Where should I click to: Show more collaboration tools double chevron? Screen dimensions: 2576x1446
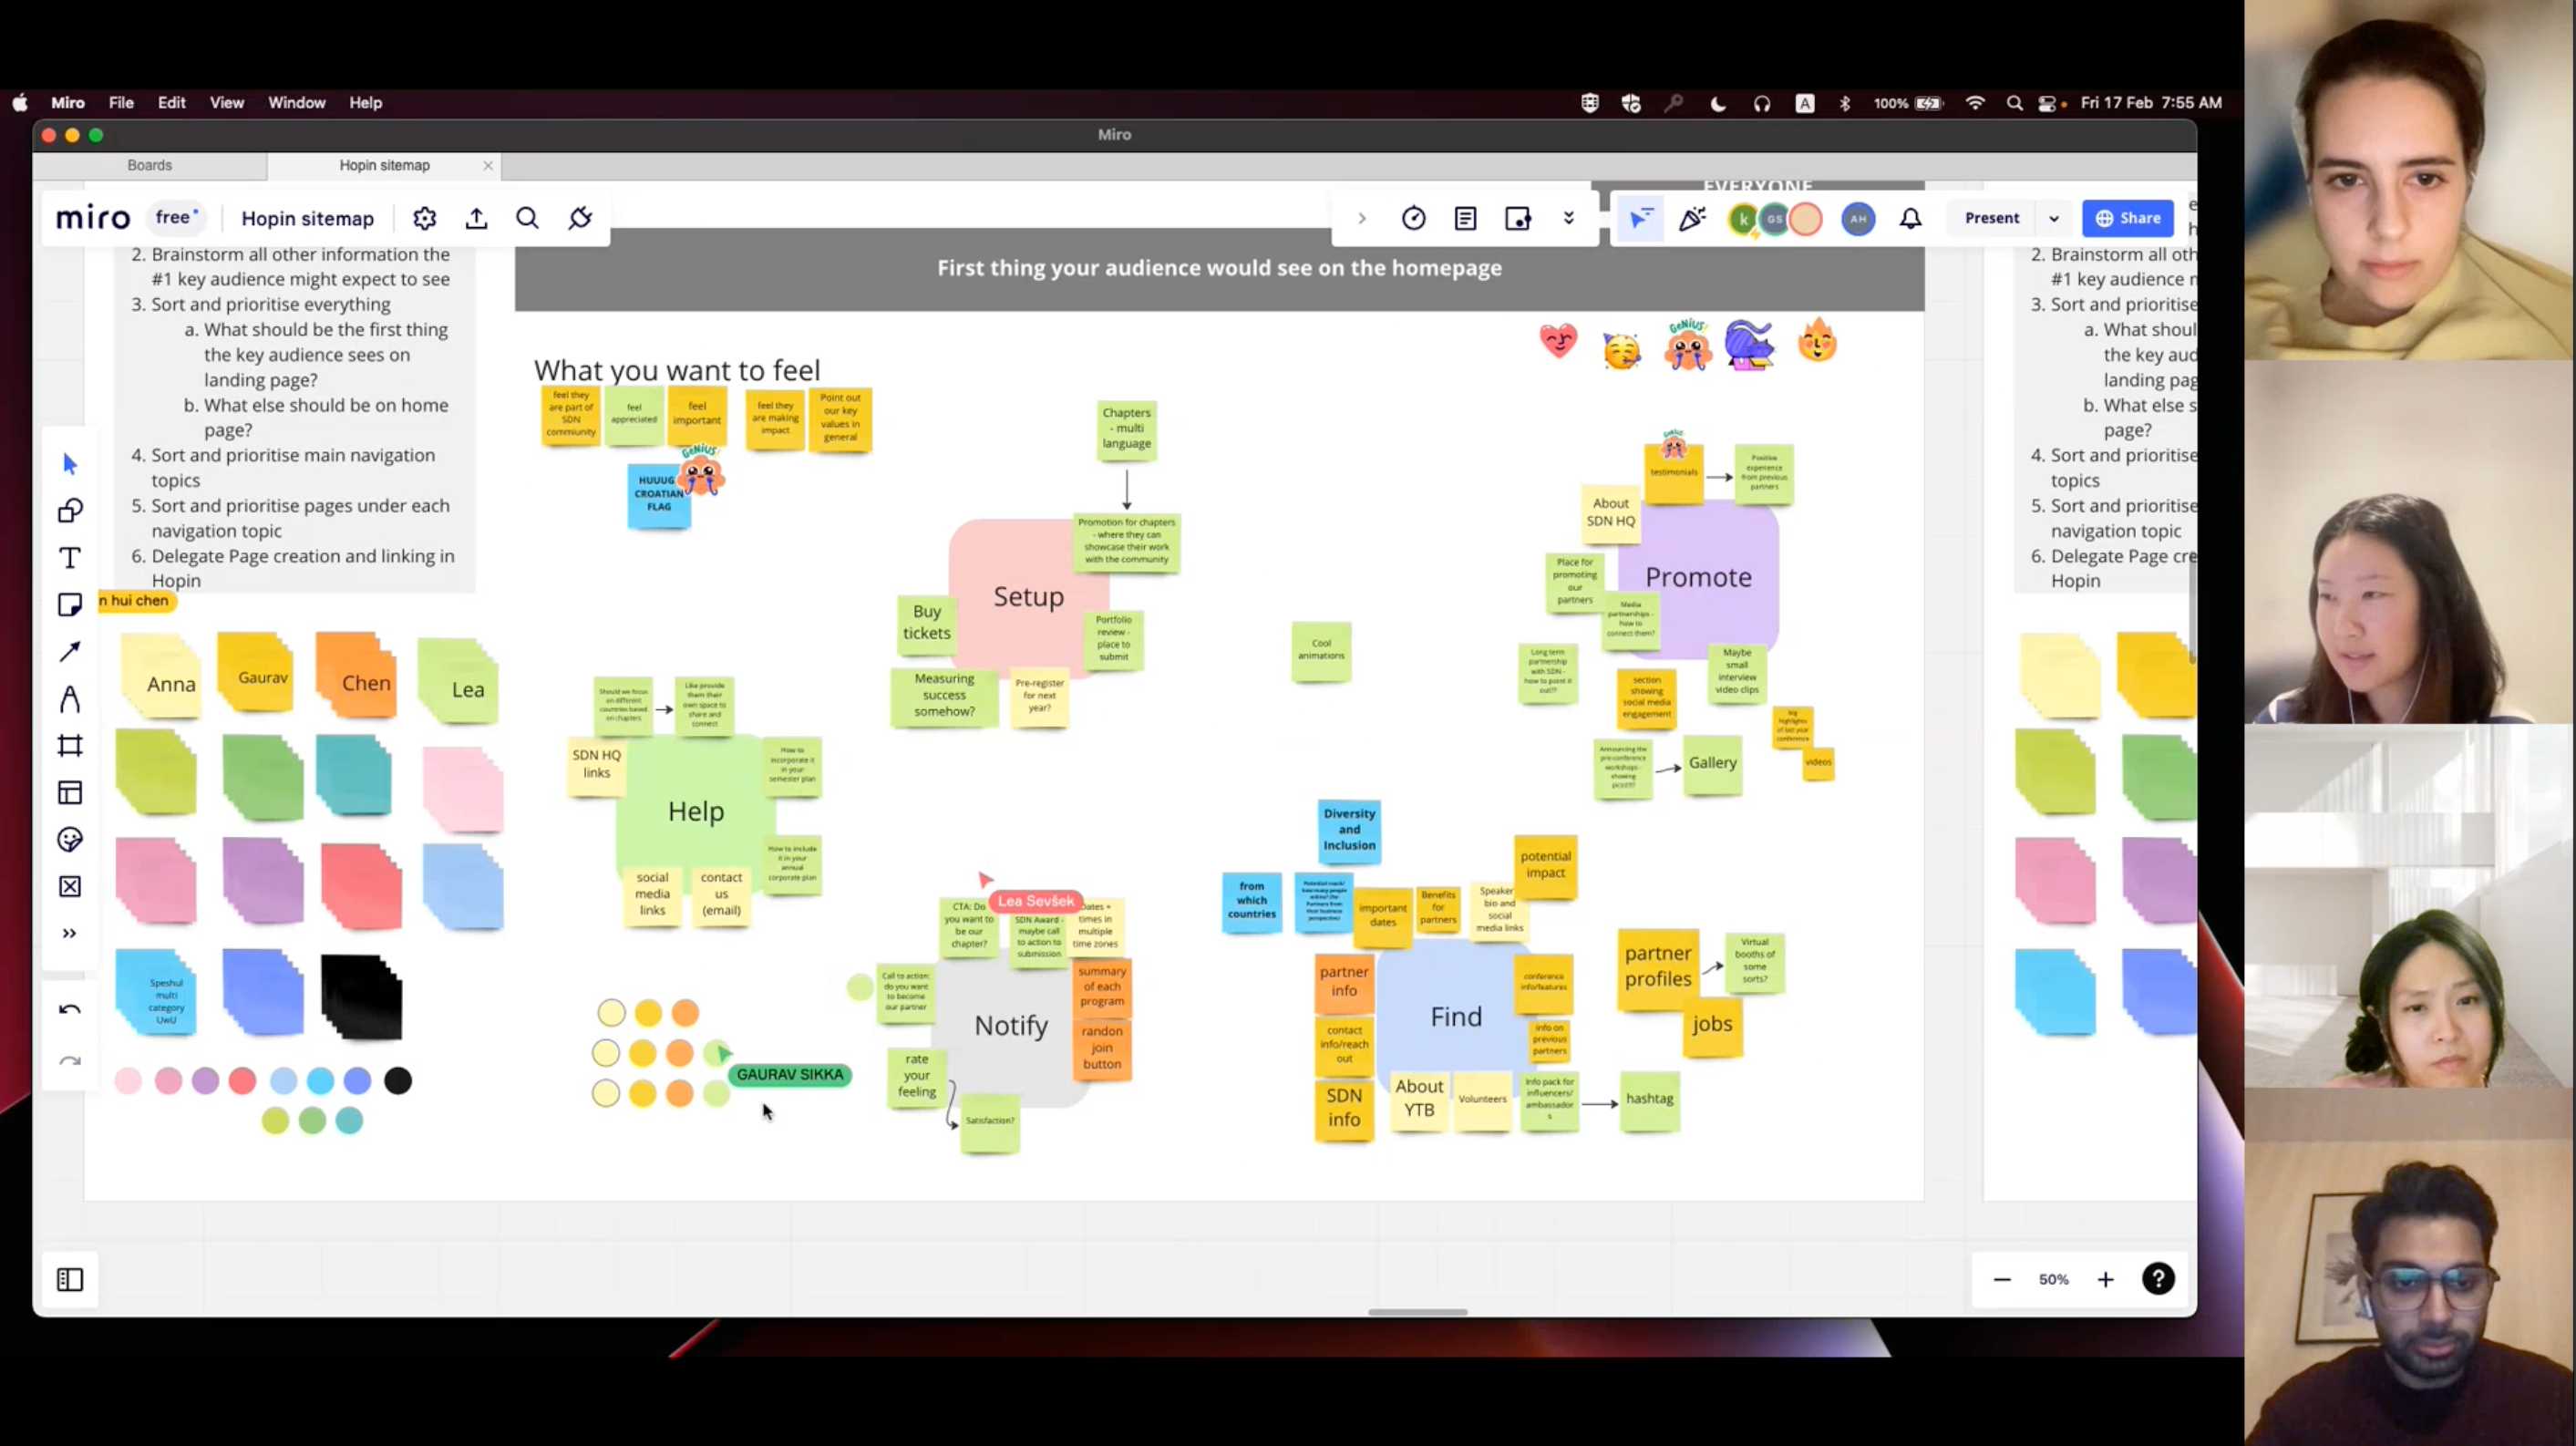click(x=1568, y=218)
